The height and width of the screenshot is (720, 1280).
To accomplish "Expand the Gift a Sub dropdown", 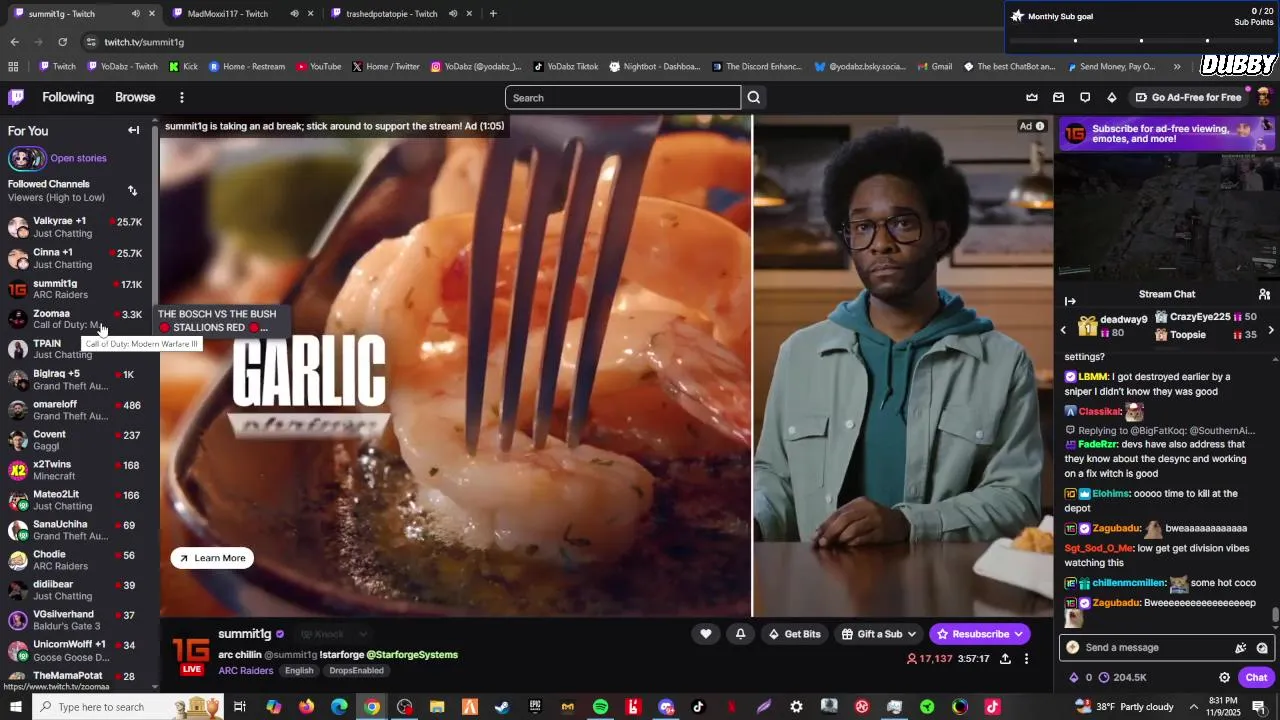I will tap(911, 634).
